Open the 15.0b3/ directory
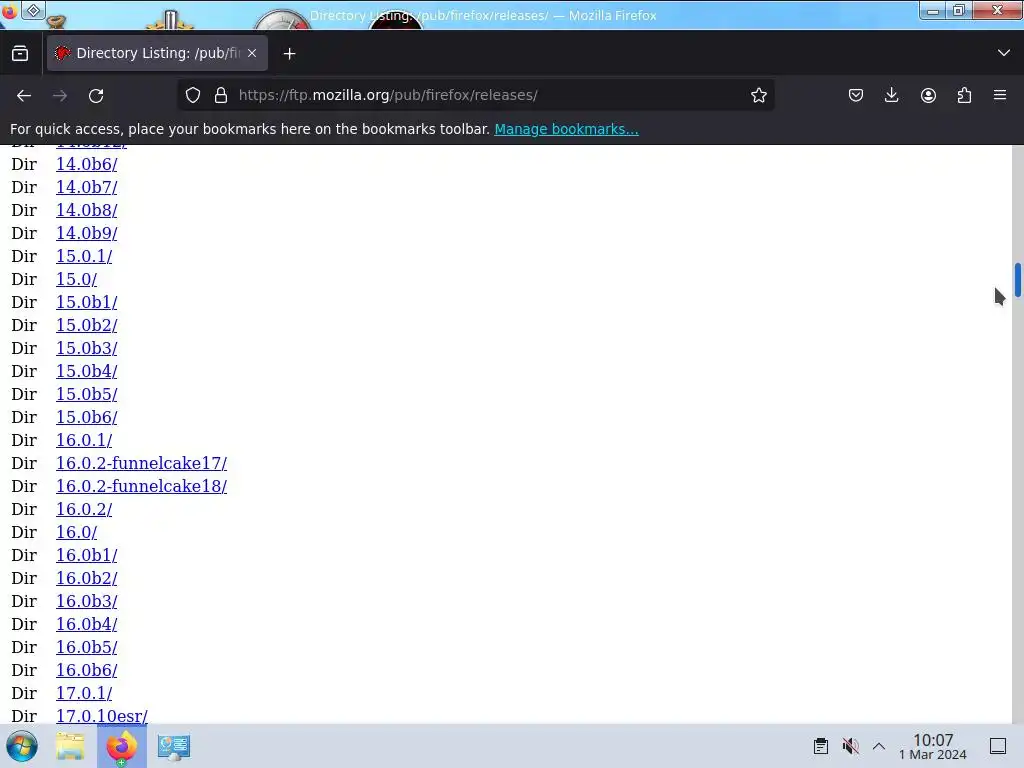This screenshot has width=1024, height=768. (86, 348)
